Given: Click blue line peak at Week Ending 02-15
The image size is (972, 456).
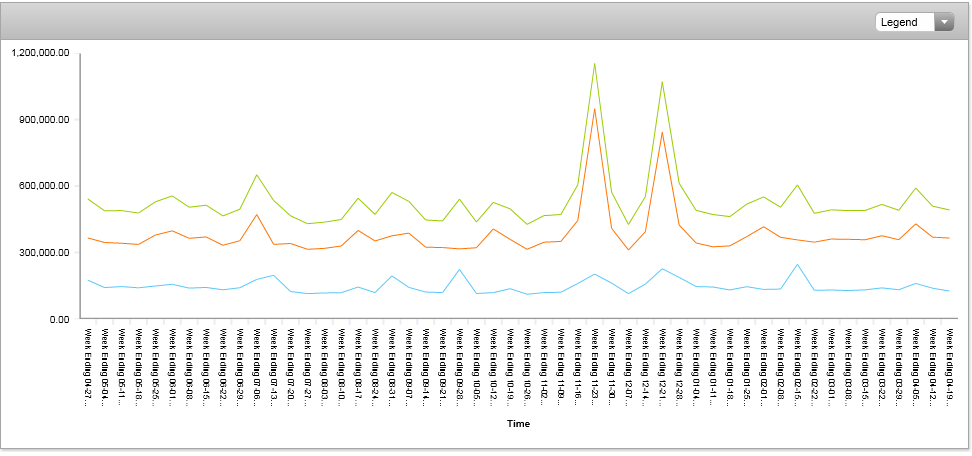Looking at the screenshot, I should [797, 265].
